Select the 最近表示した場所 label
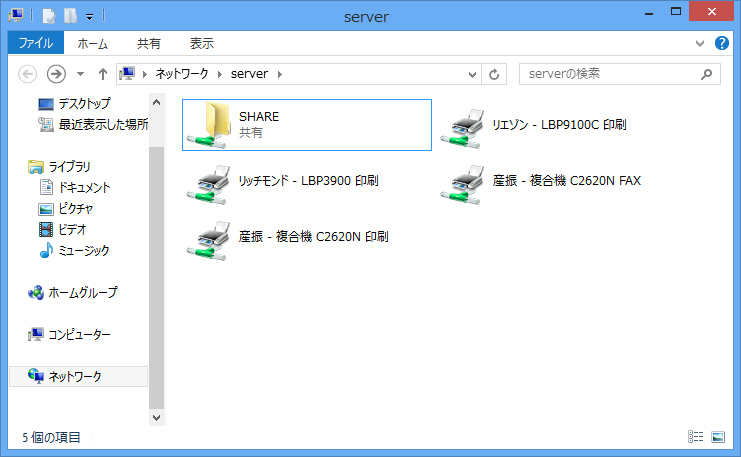Image resolution: width=741 pixels, height=457 pixels. coord(103,124)
